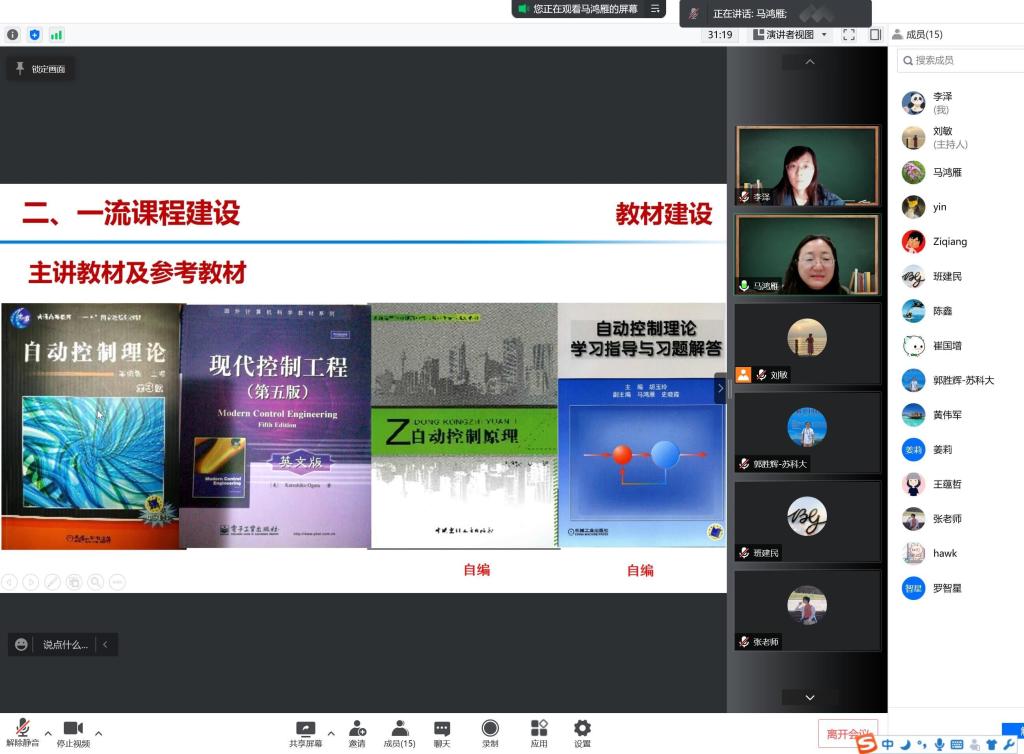Expand video options arrow beside 停止视频
The width and height of the screenshot is (1024, 754).
[98, 733]
